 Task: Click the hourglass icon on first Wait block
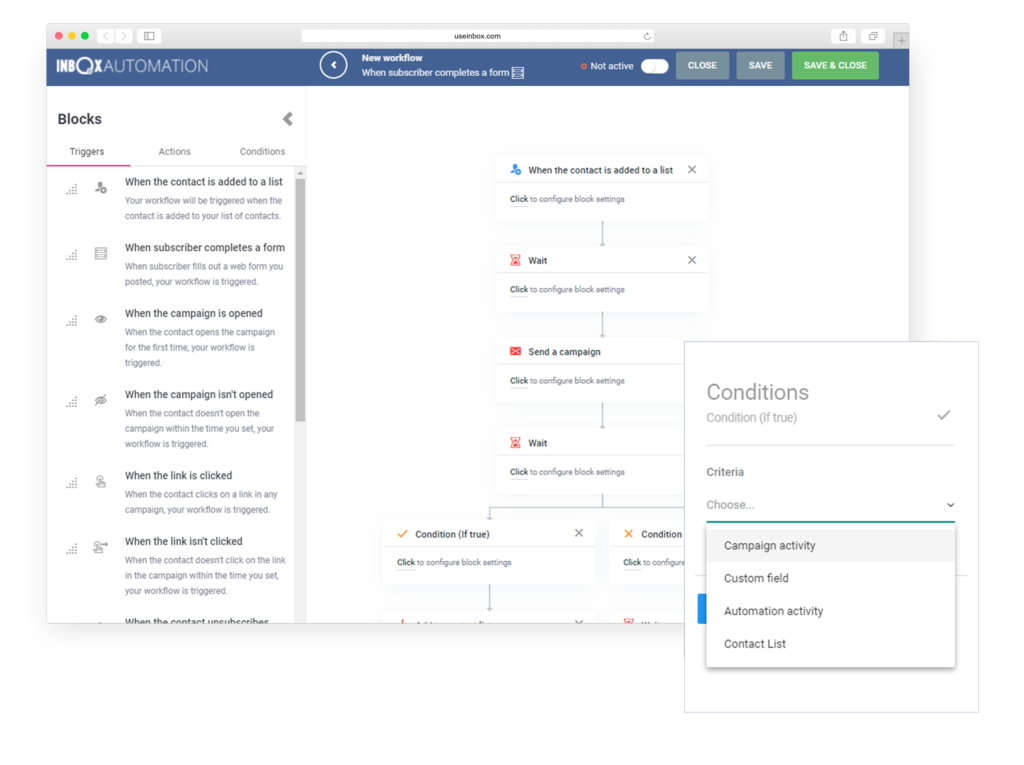tap(515, 261)
